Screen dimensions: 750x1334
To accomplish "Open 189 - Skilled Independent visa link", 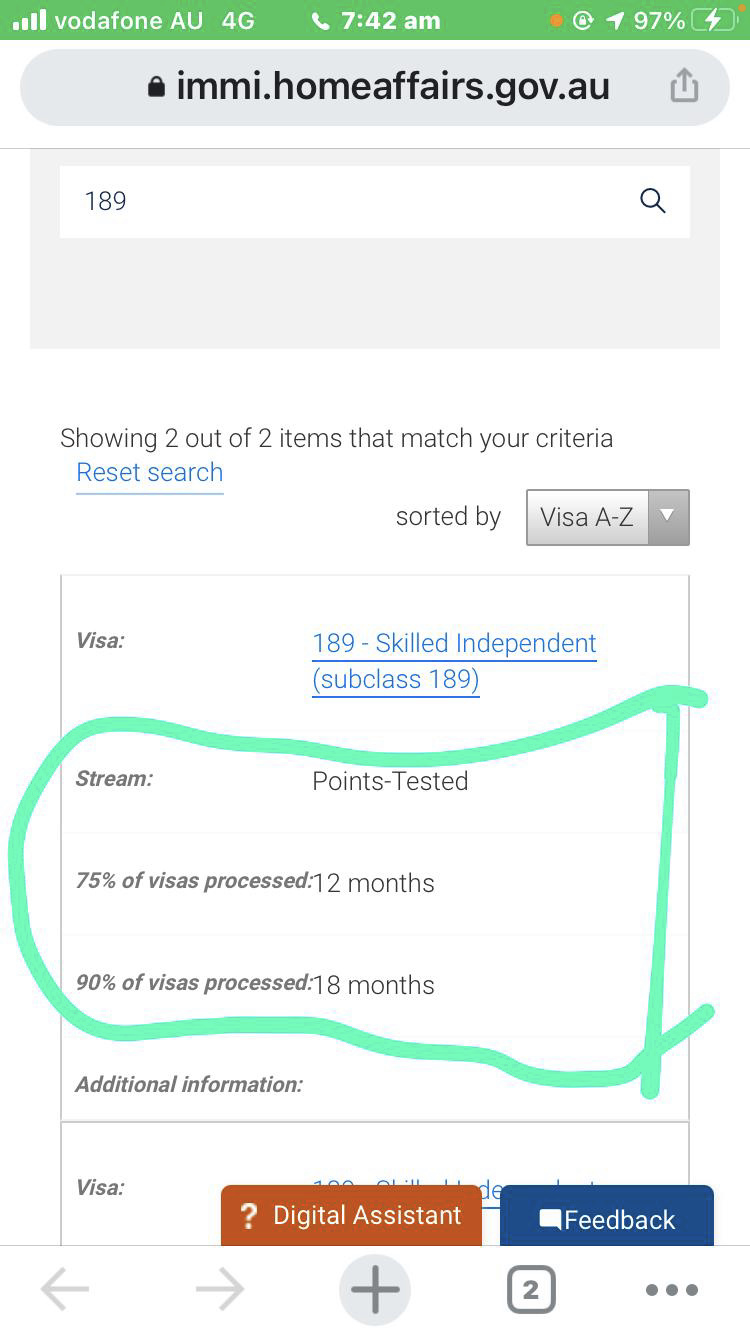I will click(455, 661).
